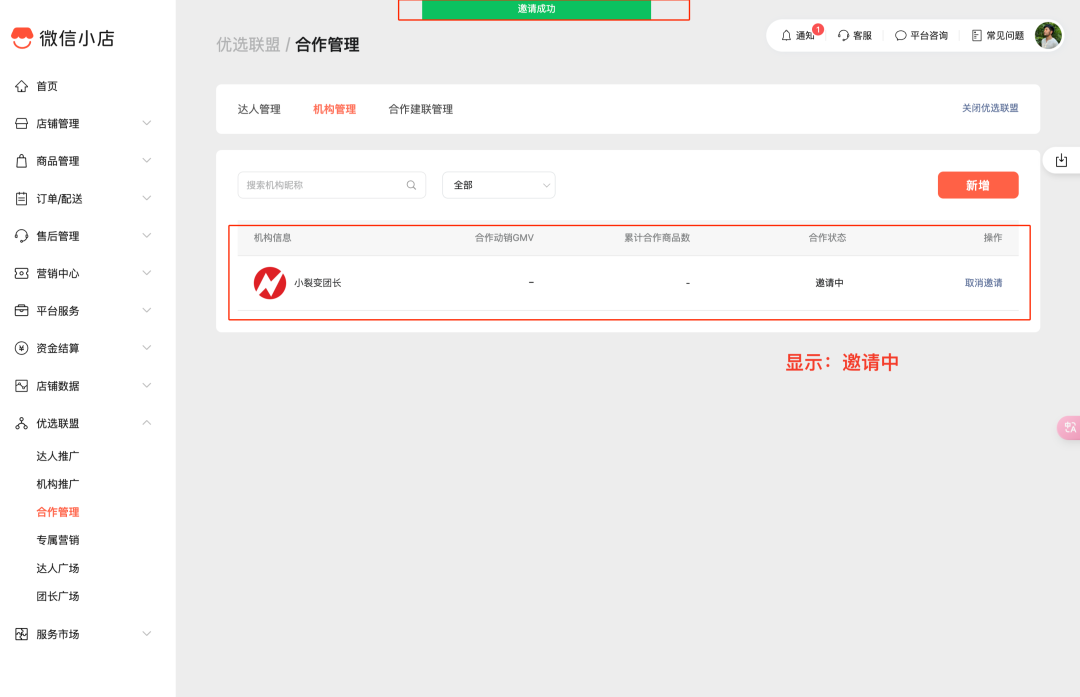
Task: Open 常见问题 FAQ document icon
Action: 975,34
